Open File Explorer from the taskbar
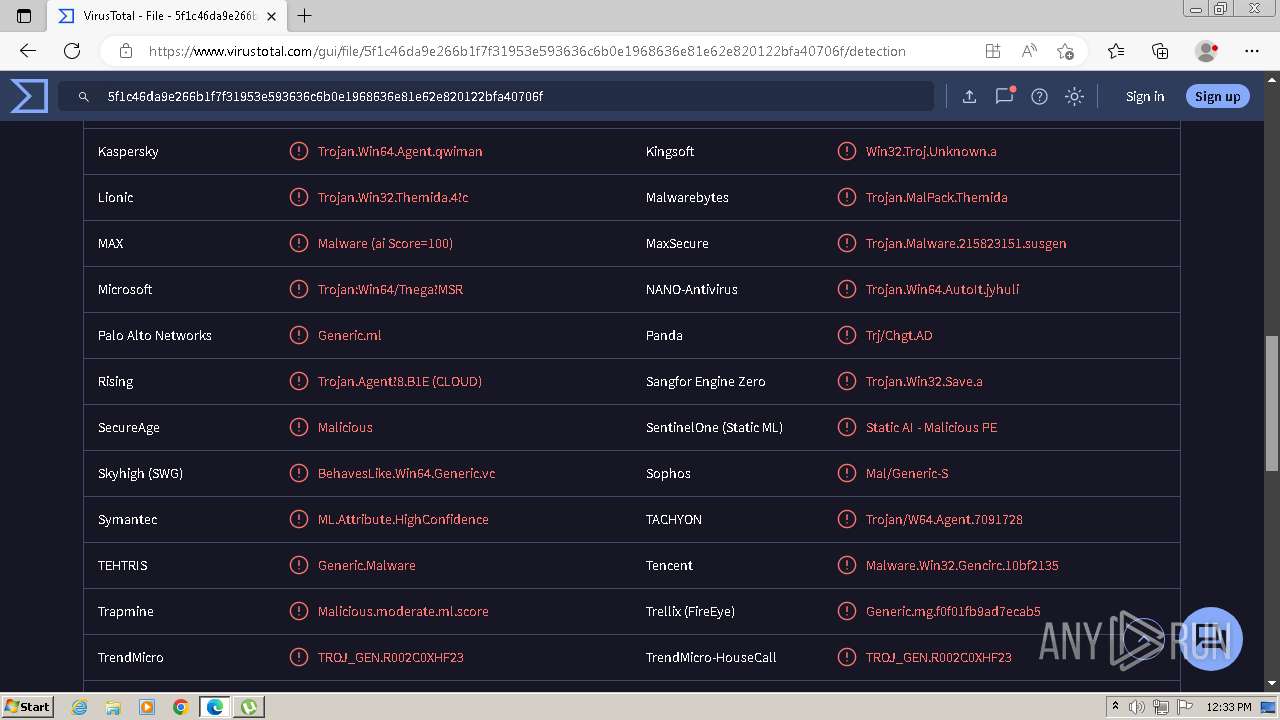This screenshot has height=720, width=1280. (113, 707)
